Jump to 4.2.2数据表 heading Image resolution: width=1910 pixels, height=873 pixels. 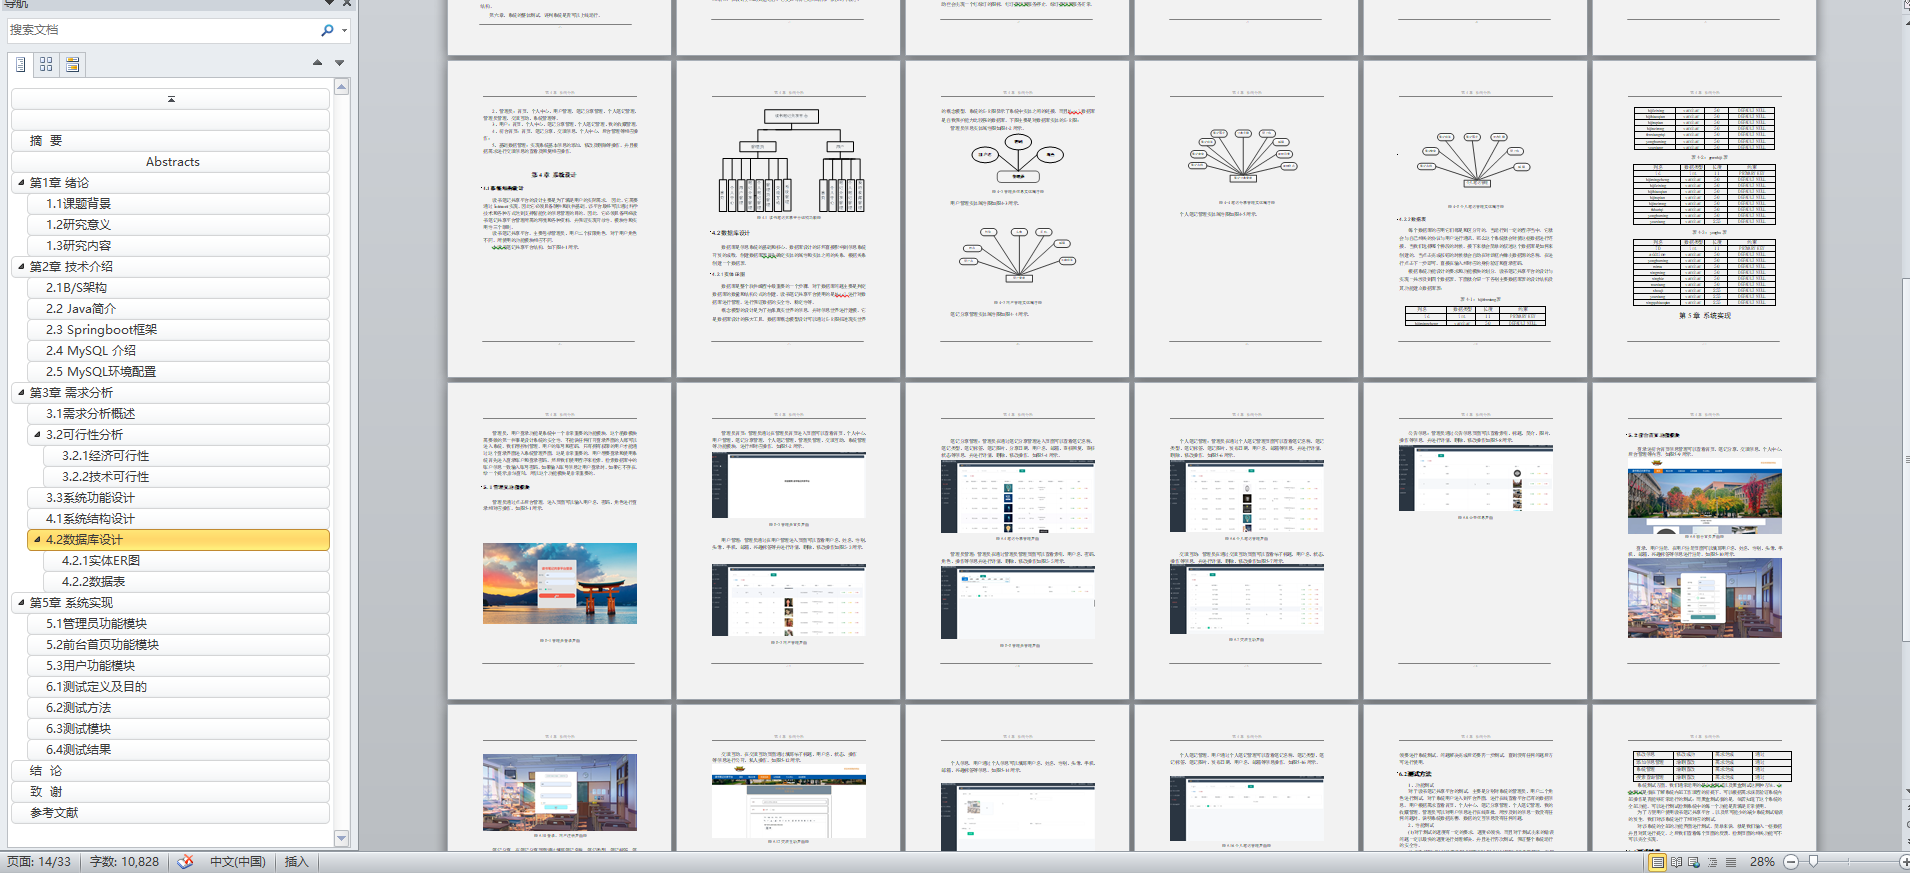tap(186, 582)
